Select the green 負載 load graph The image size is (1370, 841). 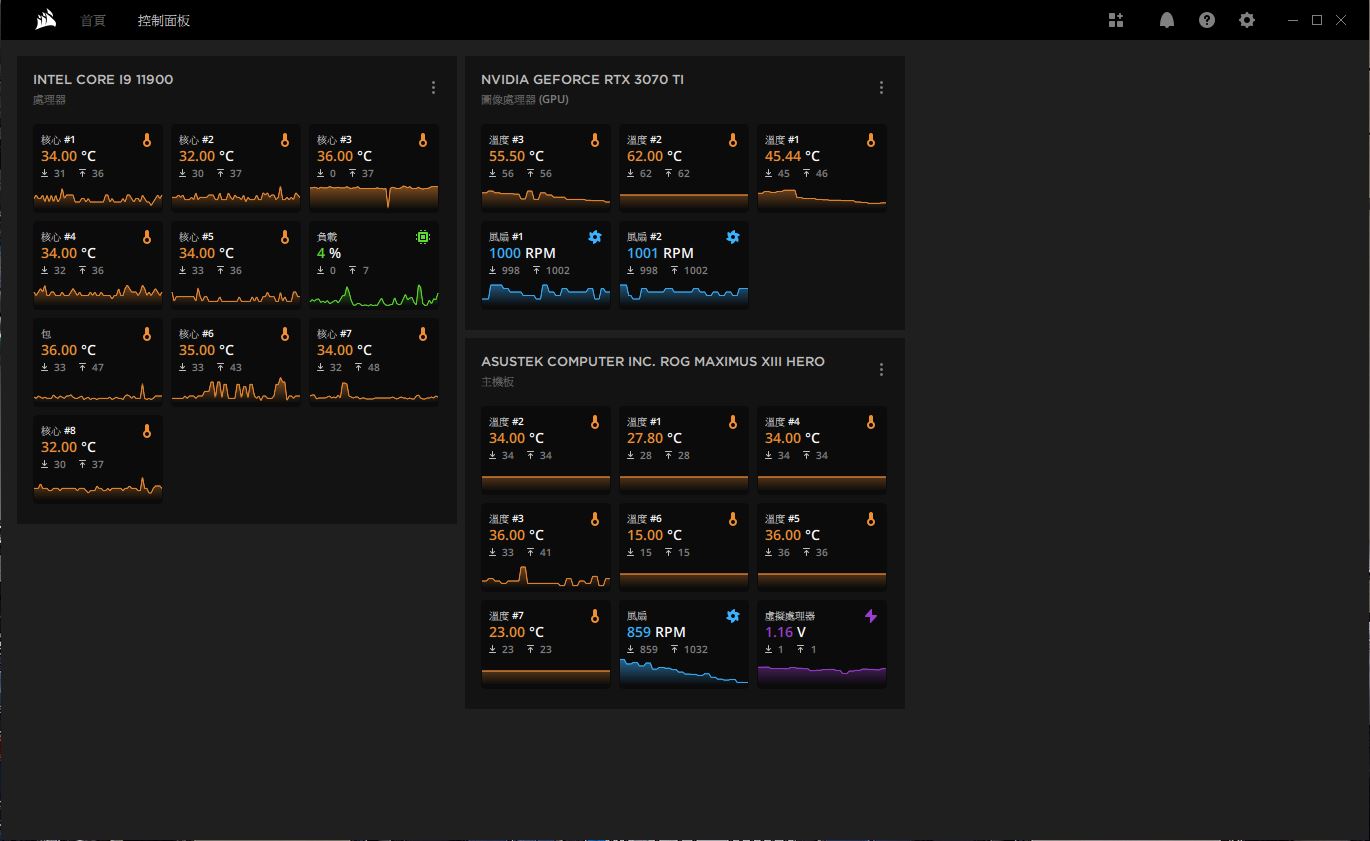click(374, 295)
